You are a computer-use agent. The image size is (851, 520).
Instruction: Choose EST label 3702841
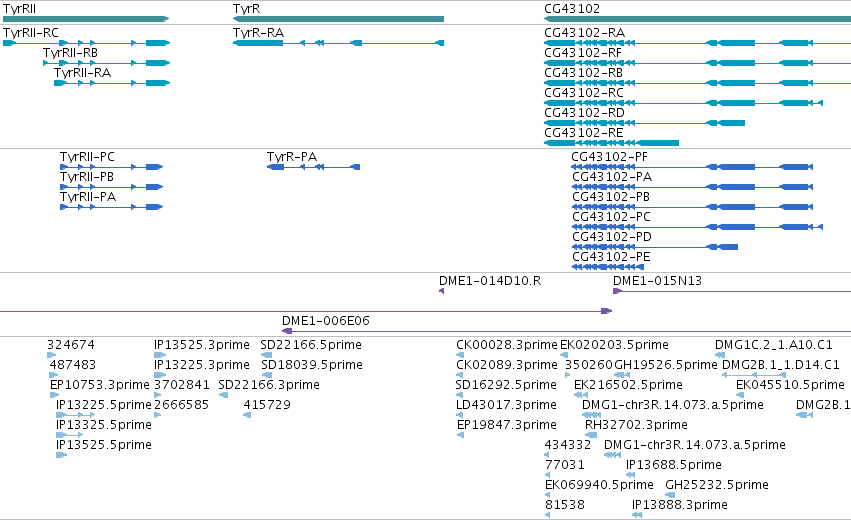182,385
